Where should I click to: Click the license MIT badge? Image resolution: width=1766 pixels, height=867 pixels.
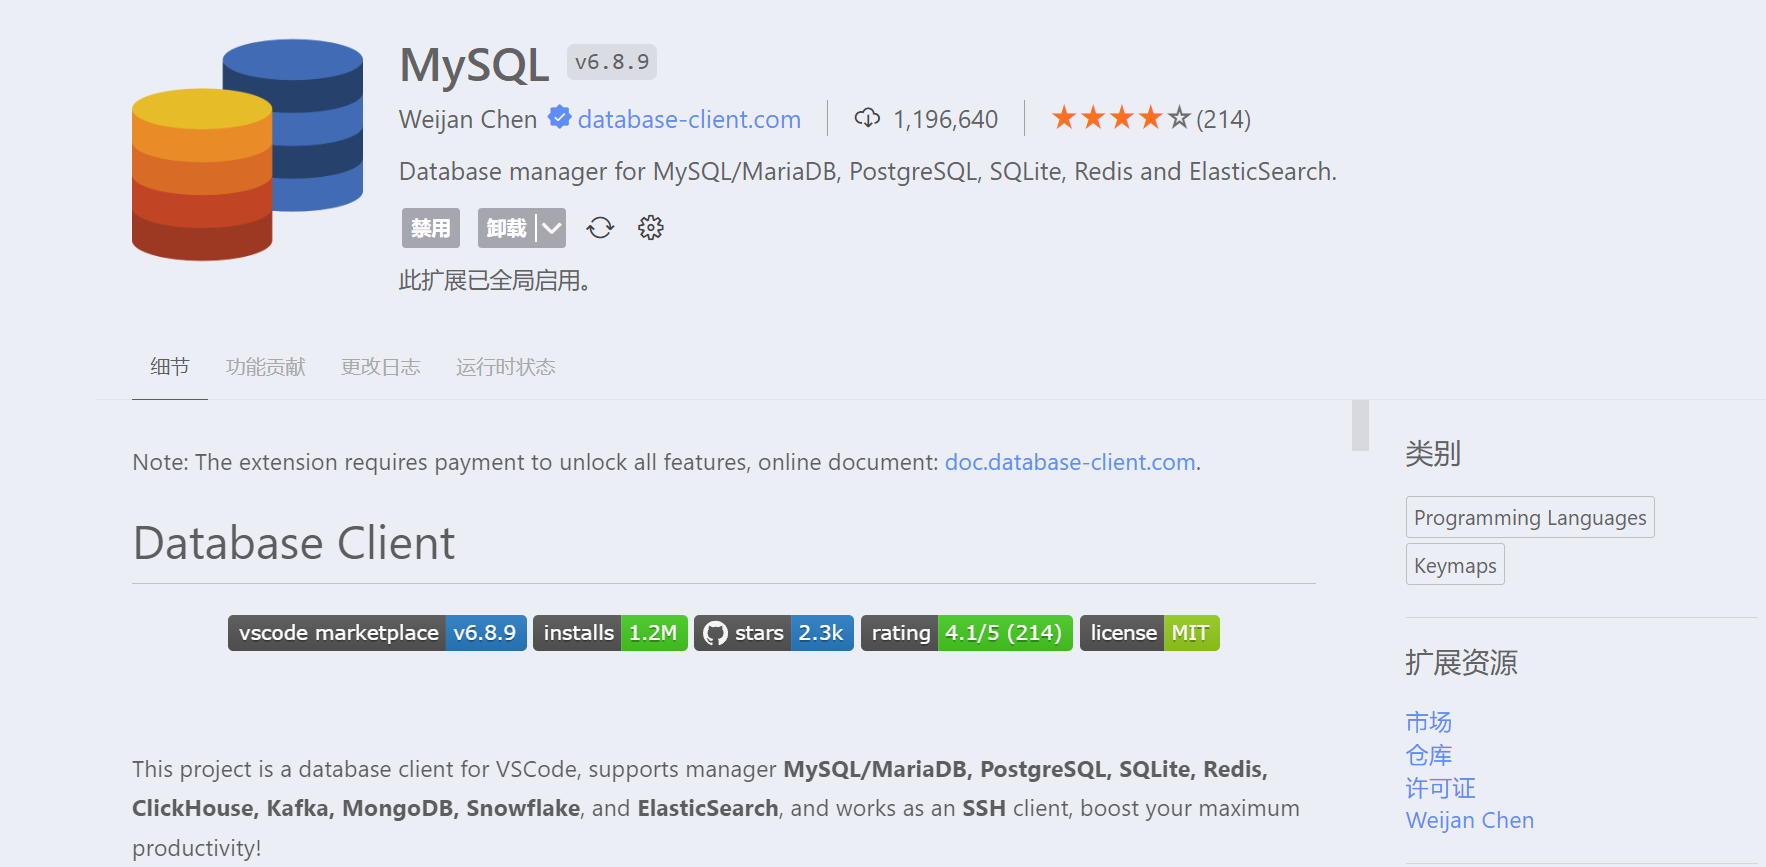coord(1150,633)
